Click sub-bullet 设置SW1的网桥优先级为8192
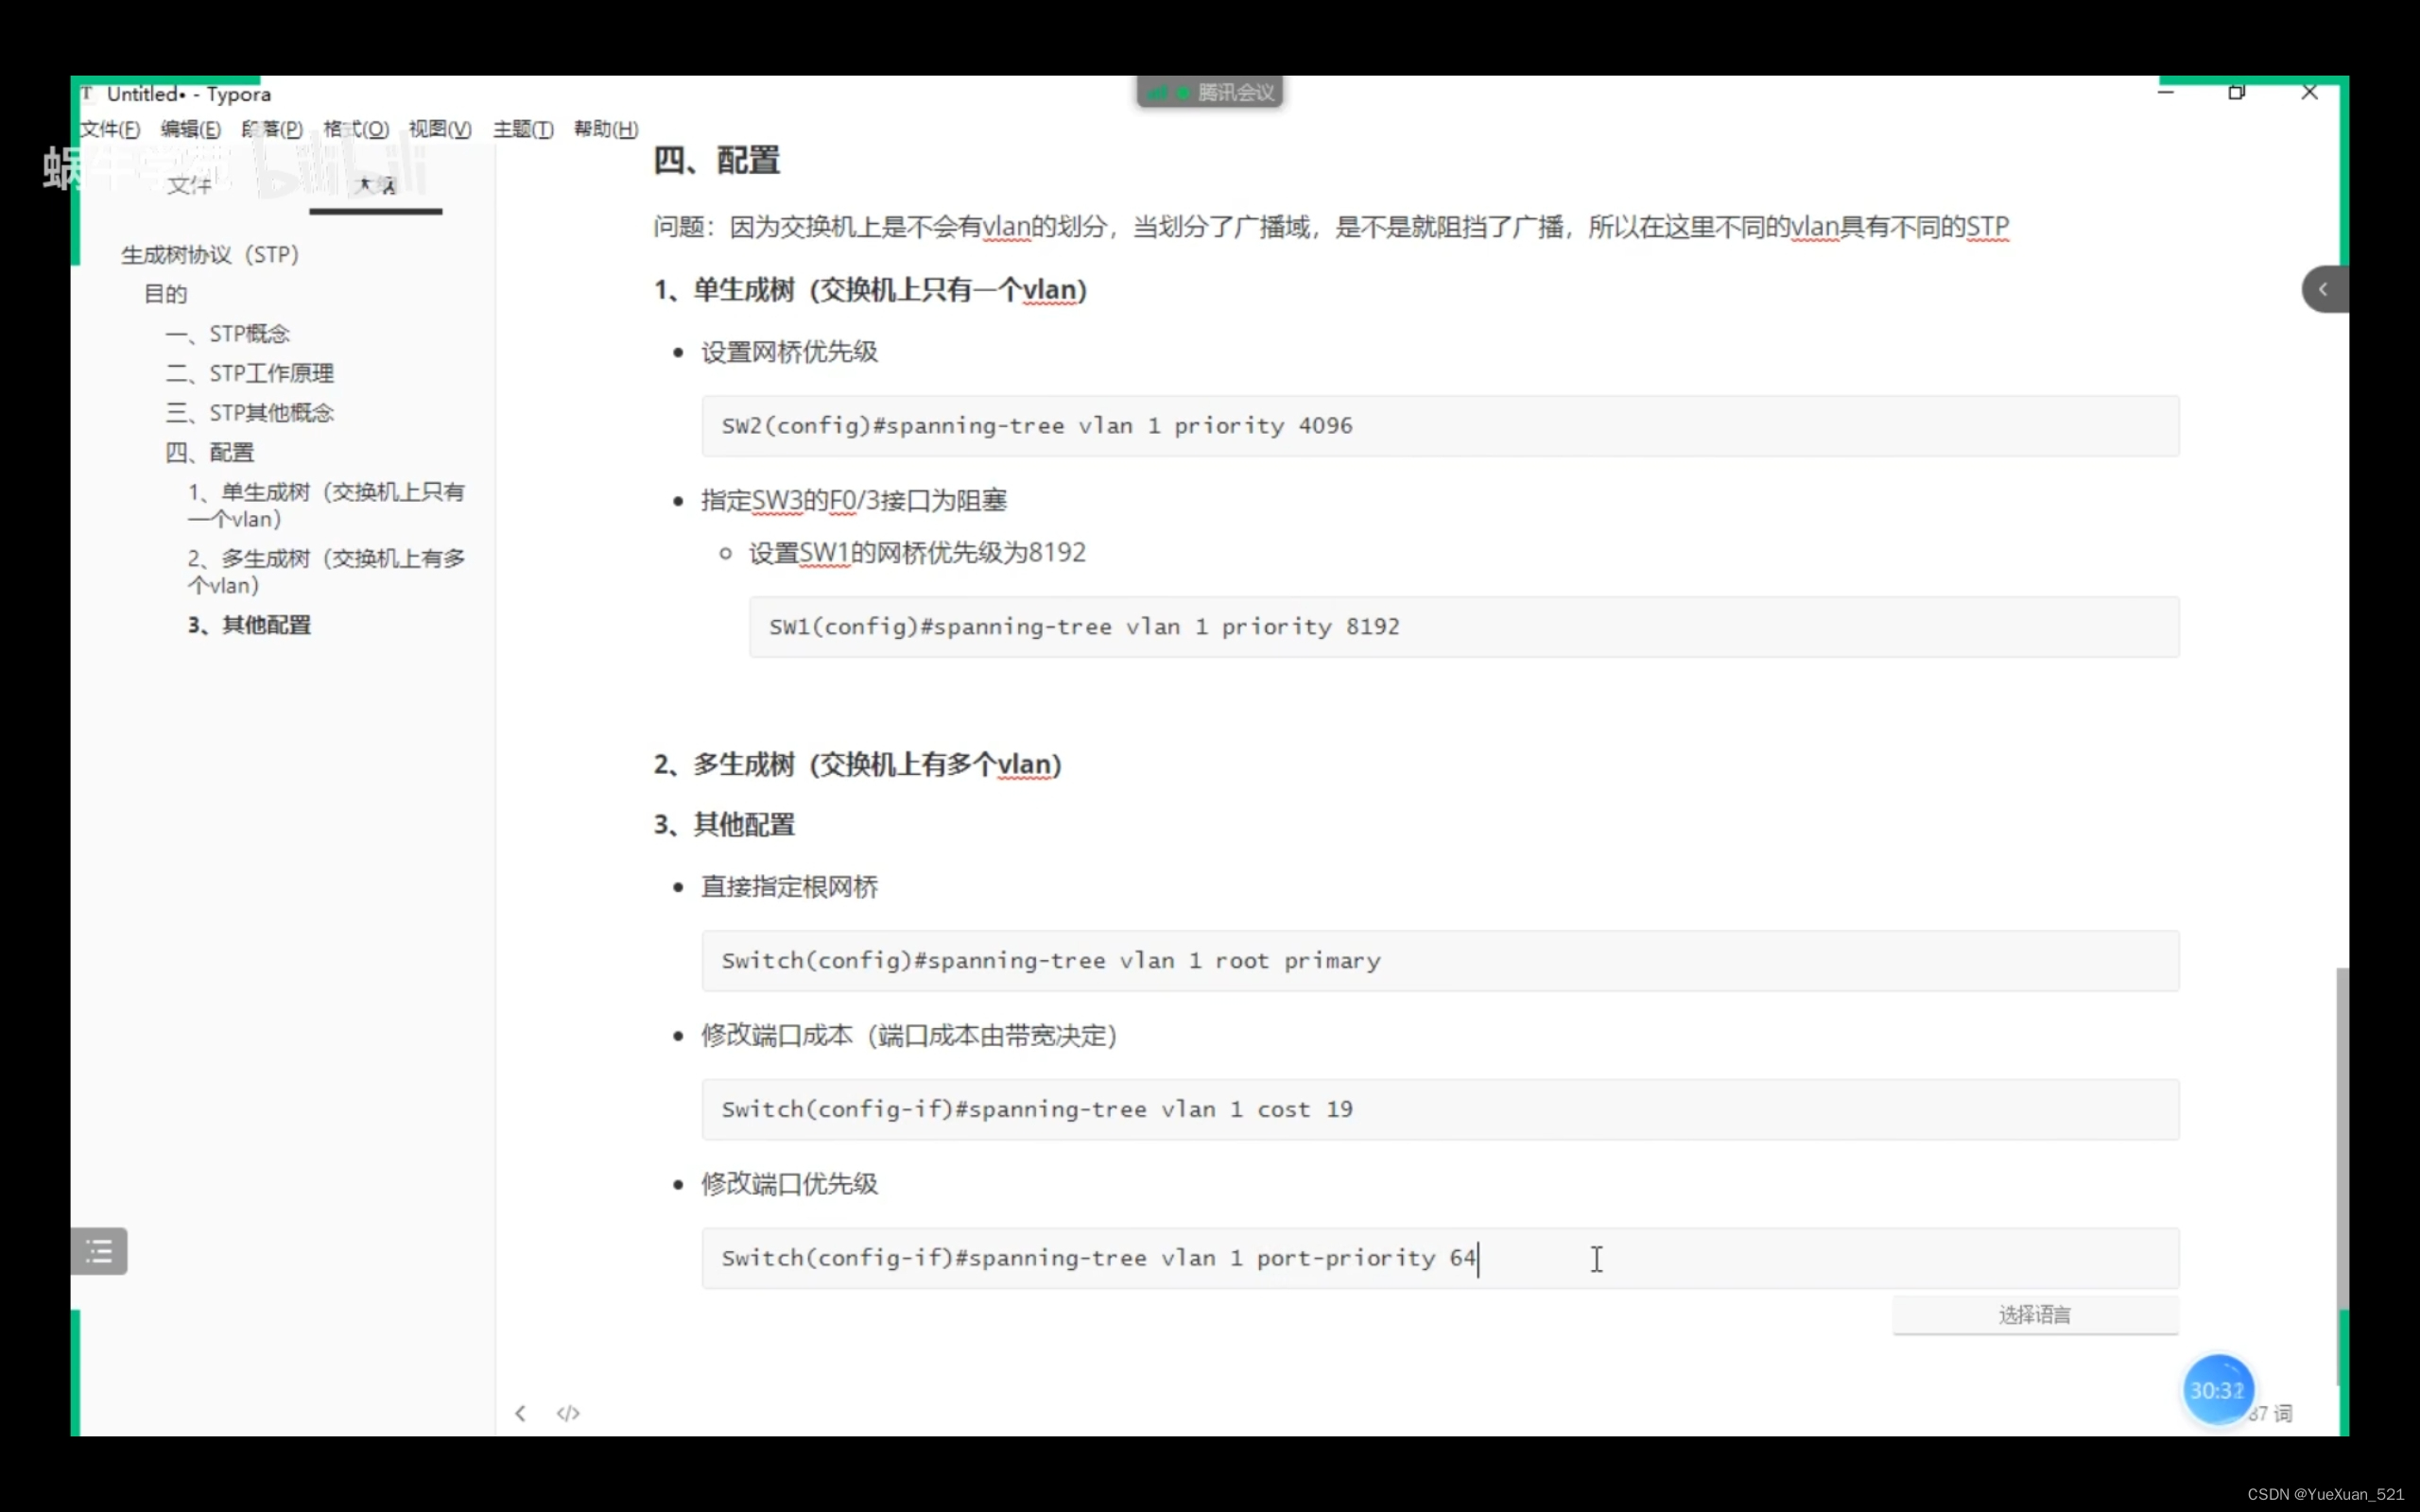 point(917,552)
